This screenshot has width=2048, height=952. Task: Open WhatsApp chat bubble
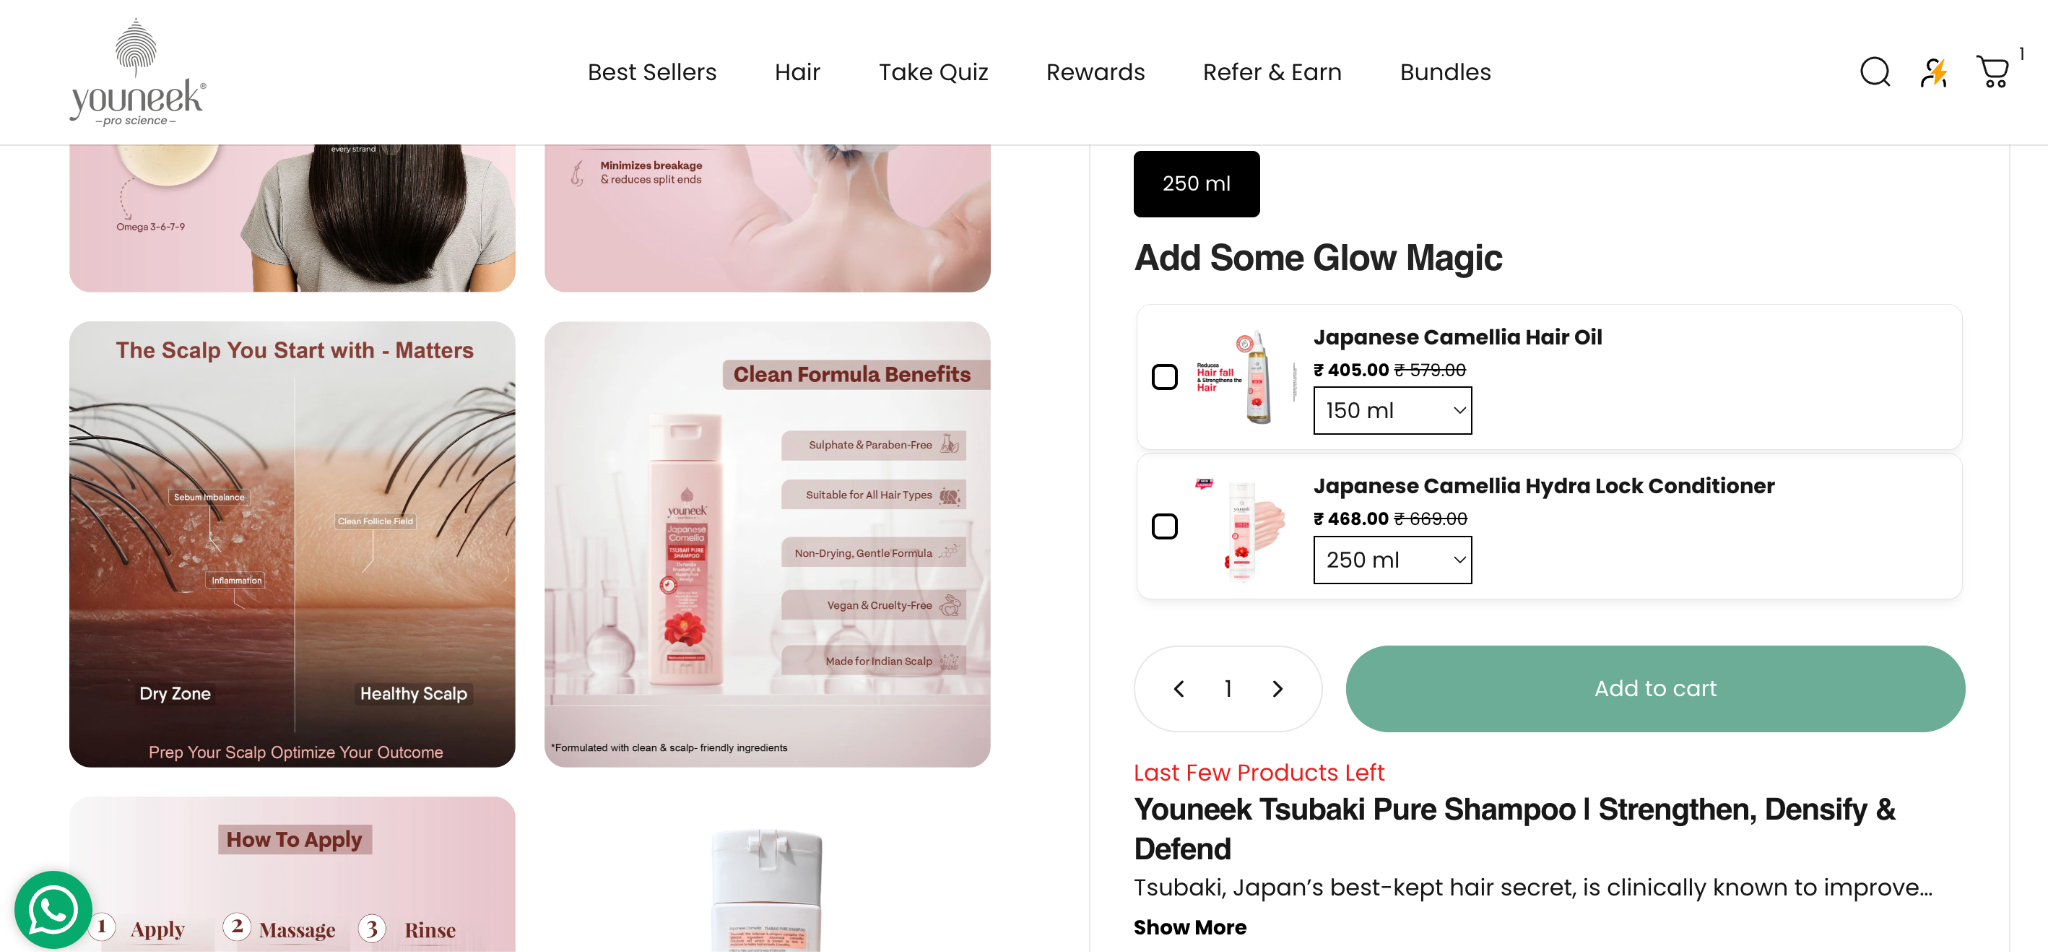[x=53, y=910]
